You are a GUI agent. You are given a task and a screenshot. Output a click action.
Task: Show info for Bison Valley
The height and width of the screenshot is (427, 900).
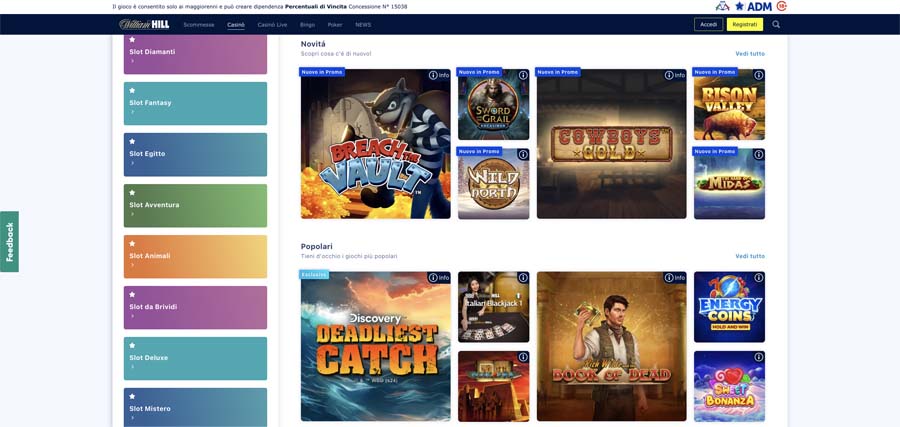click(x=759, y=75)
